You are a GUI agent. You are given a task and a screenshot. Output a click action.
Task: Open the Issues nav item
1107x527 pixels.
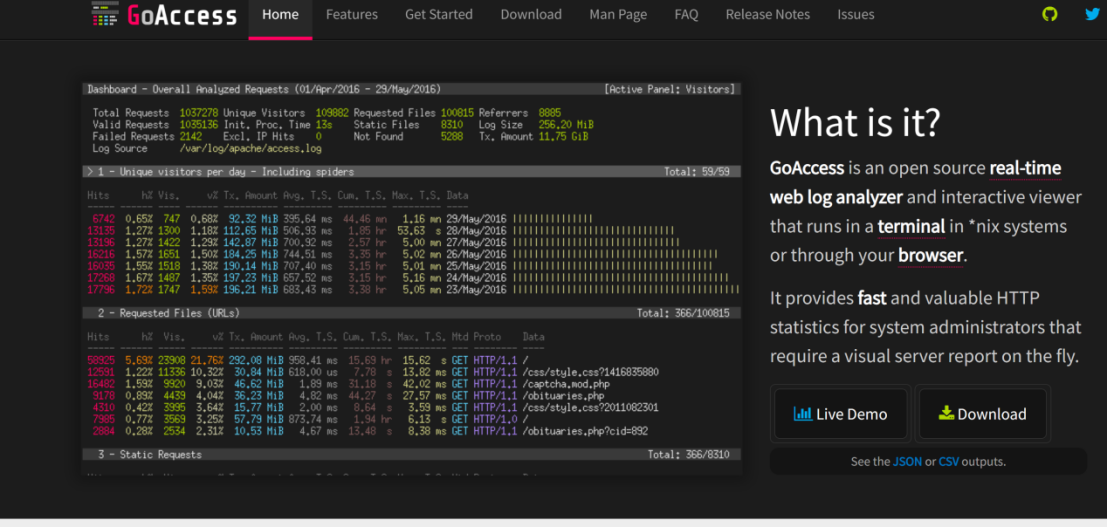coord(856,14)
